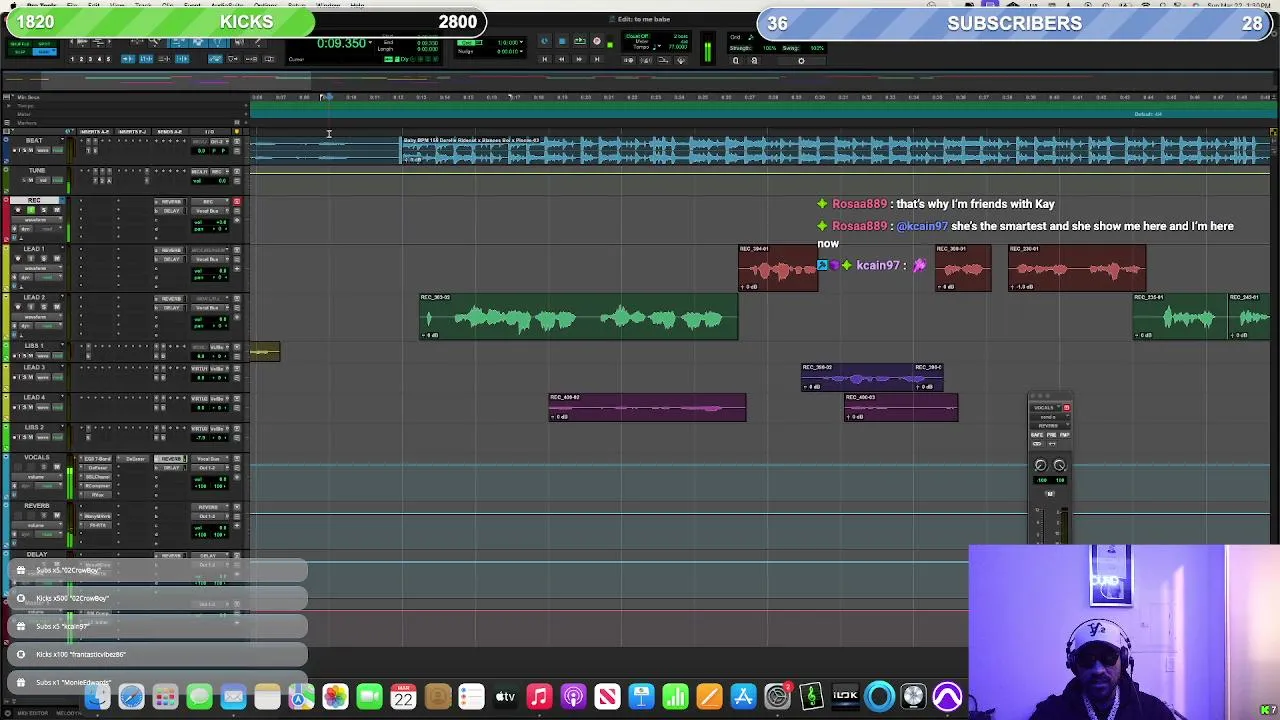Open the Nudge value dropdown

pyautogui.click(x=521, y=51)
